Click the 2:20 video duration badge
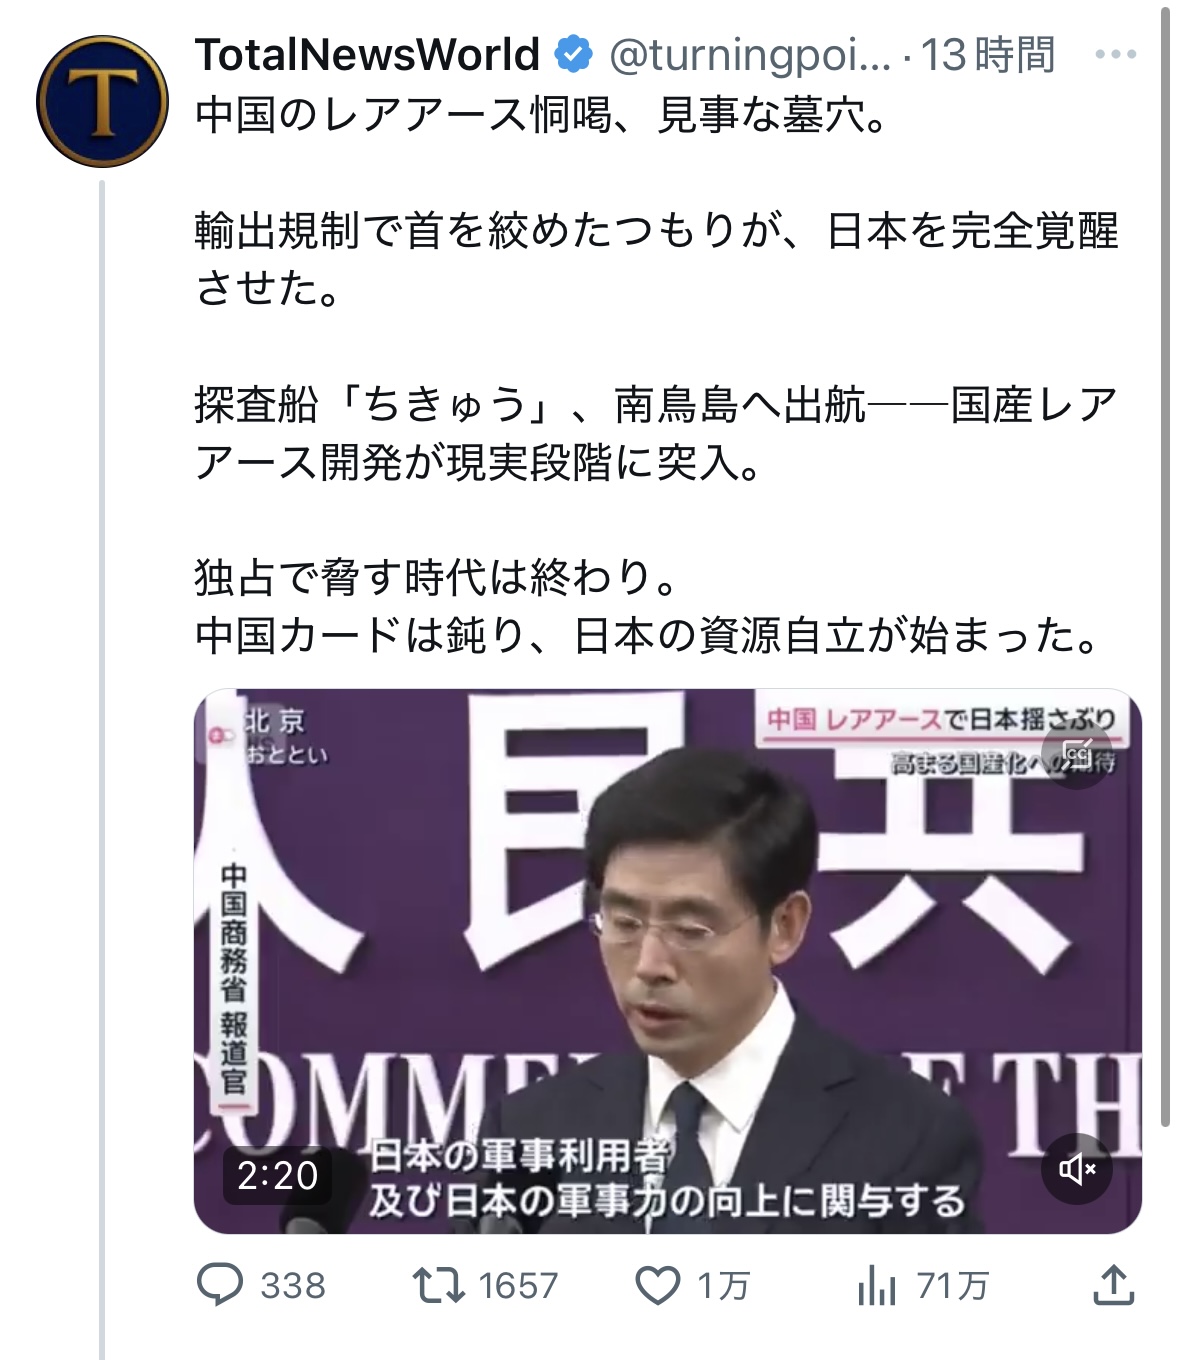Image resolution: width=1179 pixels, height=1360 pixels. coord(277,1175)
